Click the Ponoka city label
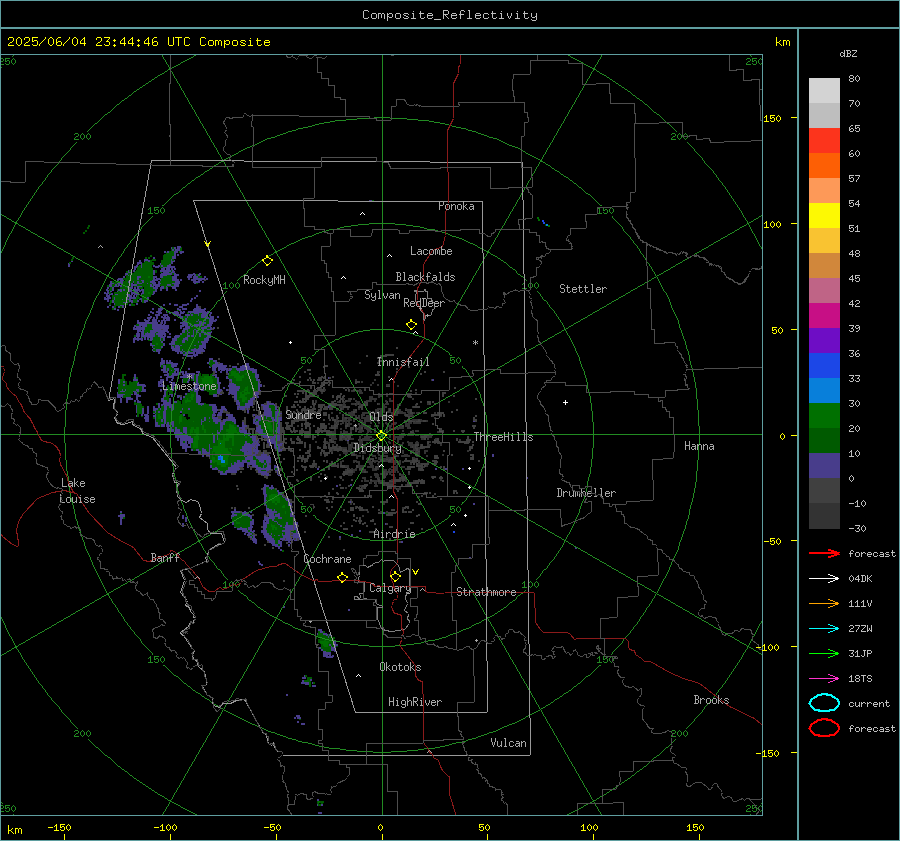The image size is (900, 841). point(456,206)
